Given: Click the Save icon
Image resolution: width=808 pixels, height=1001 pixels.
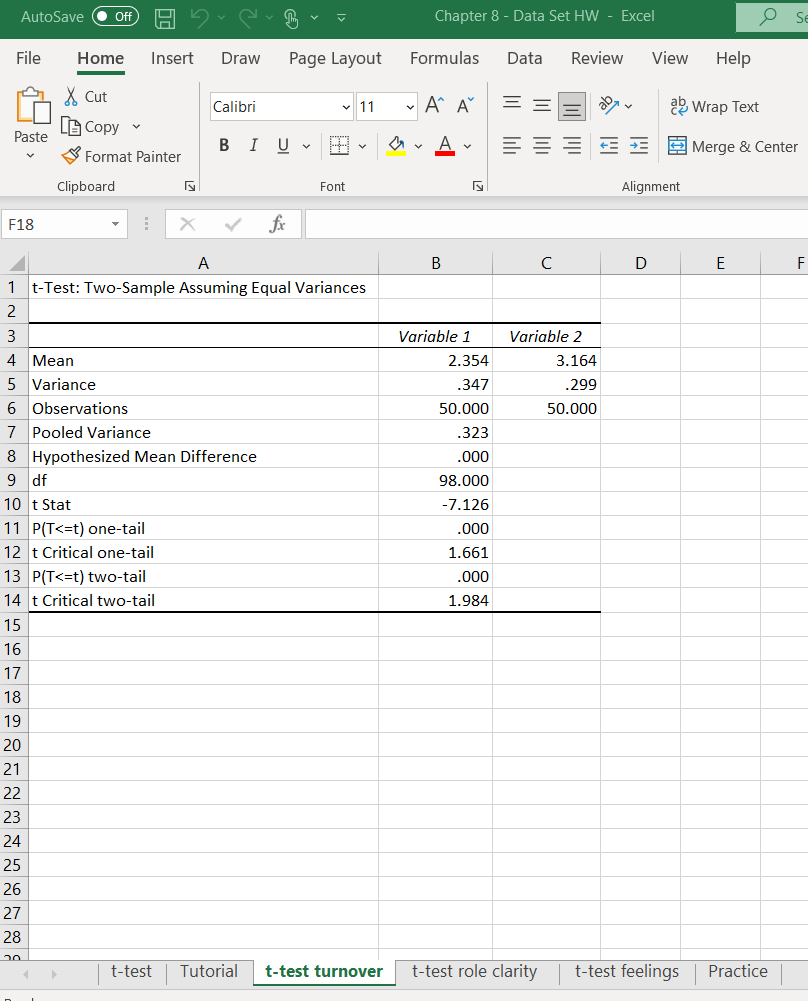Looking at the screenshot, I should (x=164, y=17).
